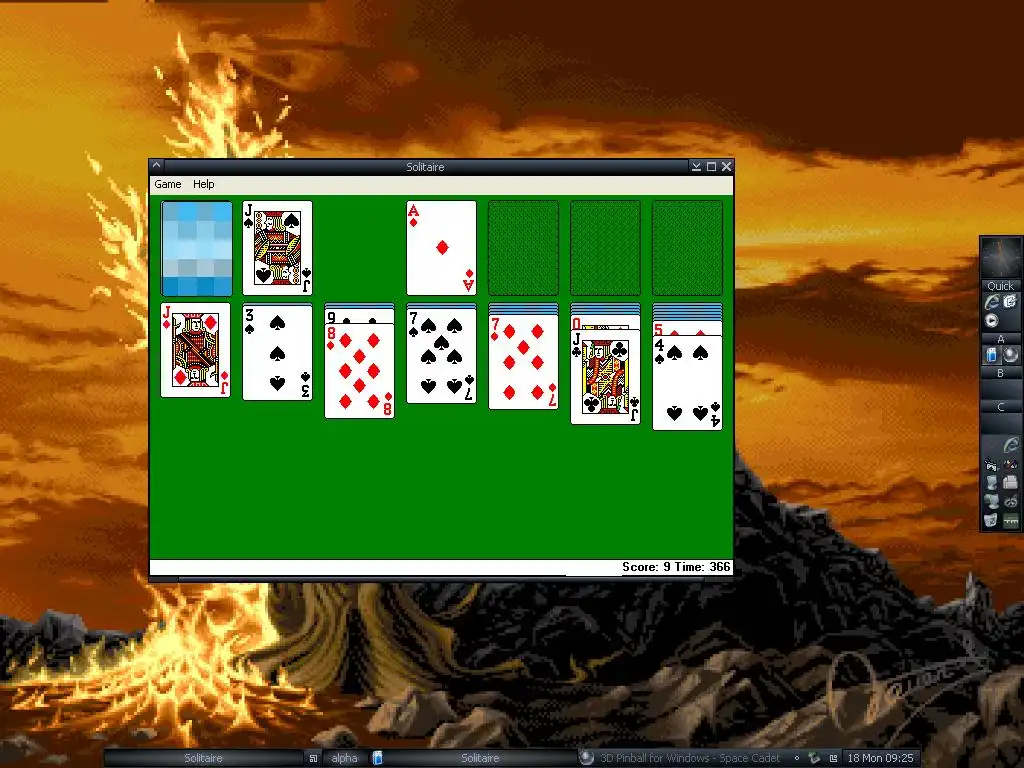Image resolution: width=1024 pixels, height=768 pixels.
Task: Click the third empty foundation slot
Action: tap(605, 248)
